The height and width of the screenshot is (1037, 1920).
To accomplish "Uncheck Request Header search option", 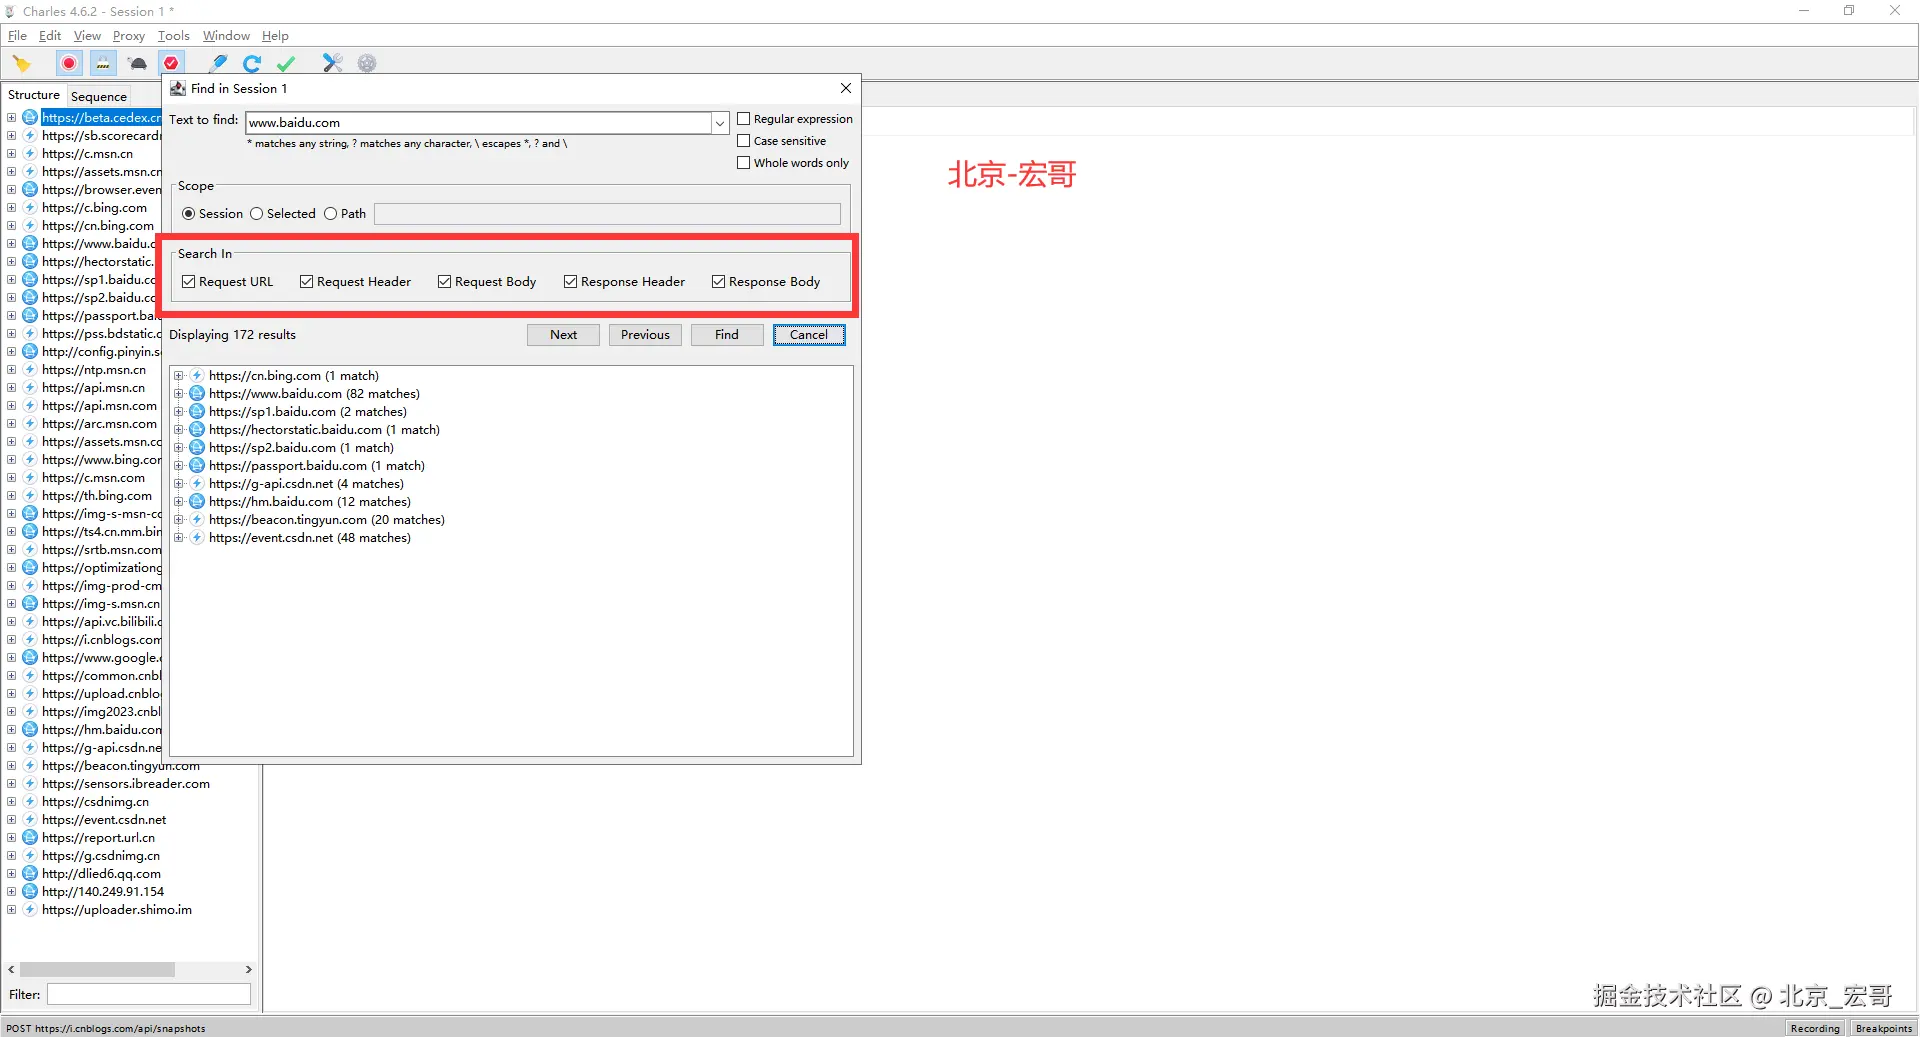I will click(306, 282).
